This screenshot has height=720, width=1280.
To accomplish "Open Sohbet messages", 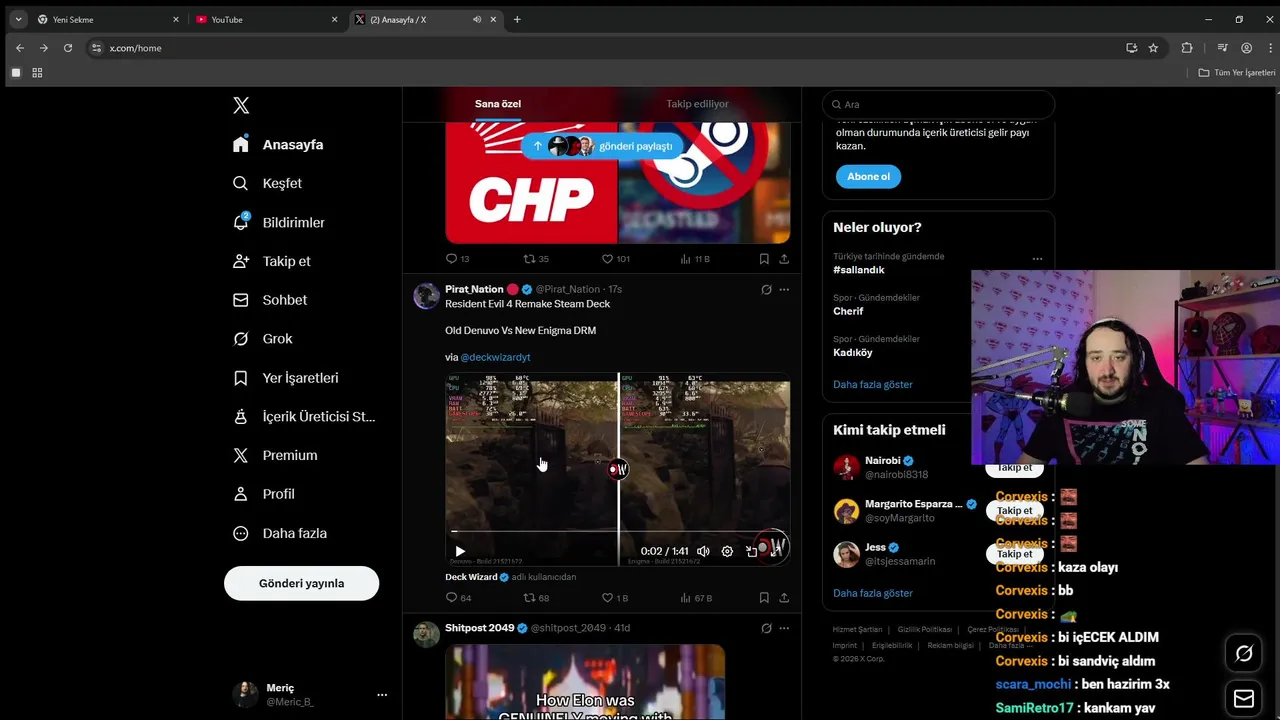I will point(270,300).
